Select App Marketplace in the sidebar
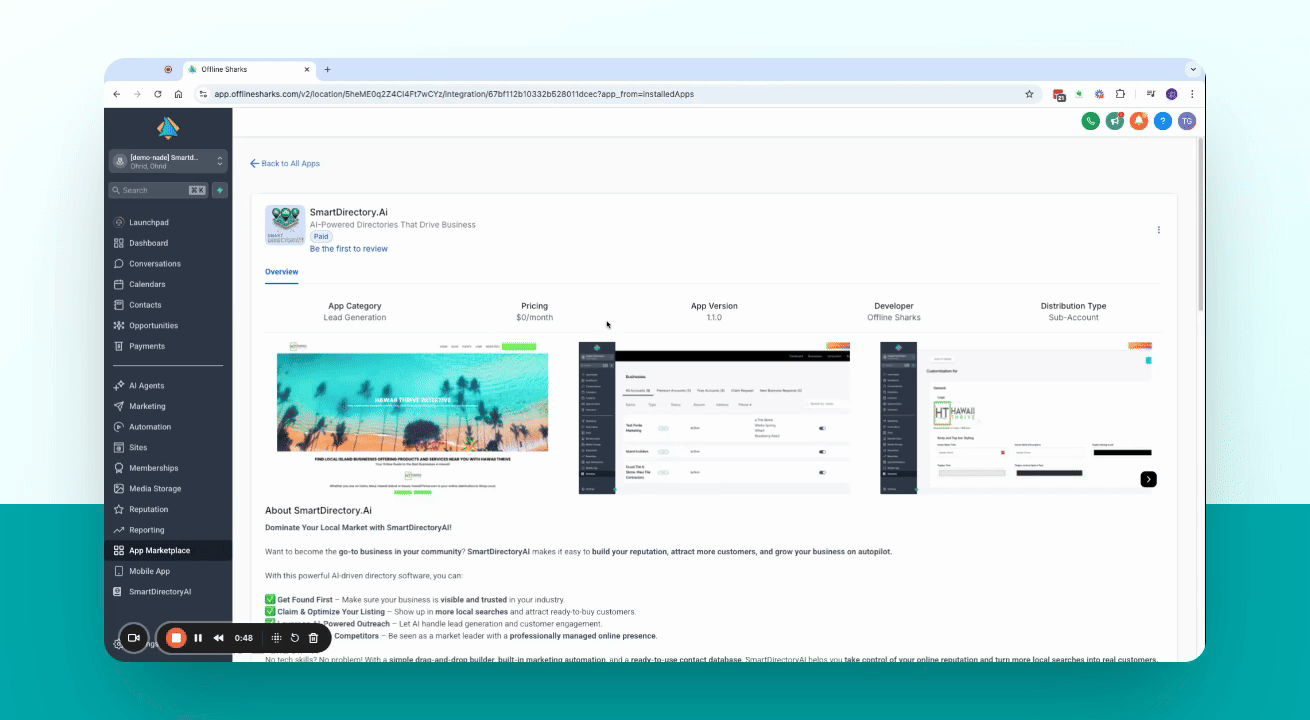This screenshot has width=1310, height=720. (x=168, y=550)
